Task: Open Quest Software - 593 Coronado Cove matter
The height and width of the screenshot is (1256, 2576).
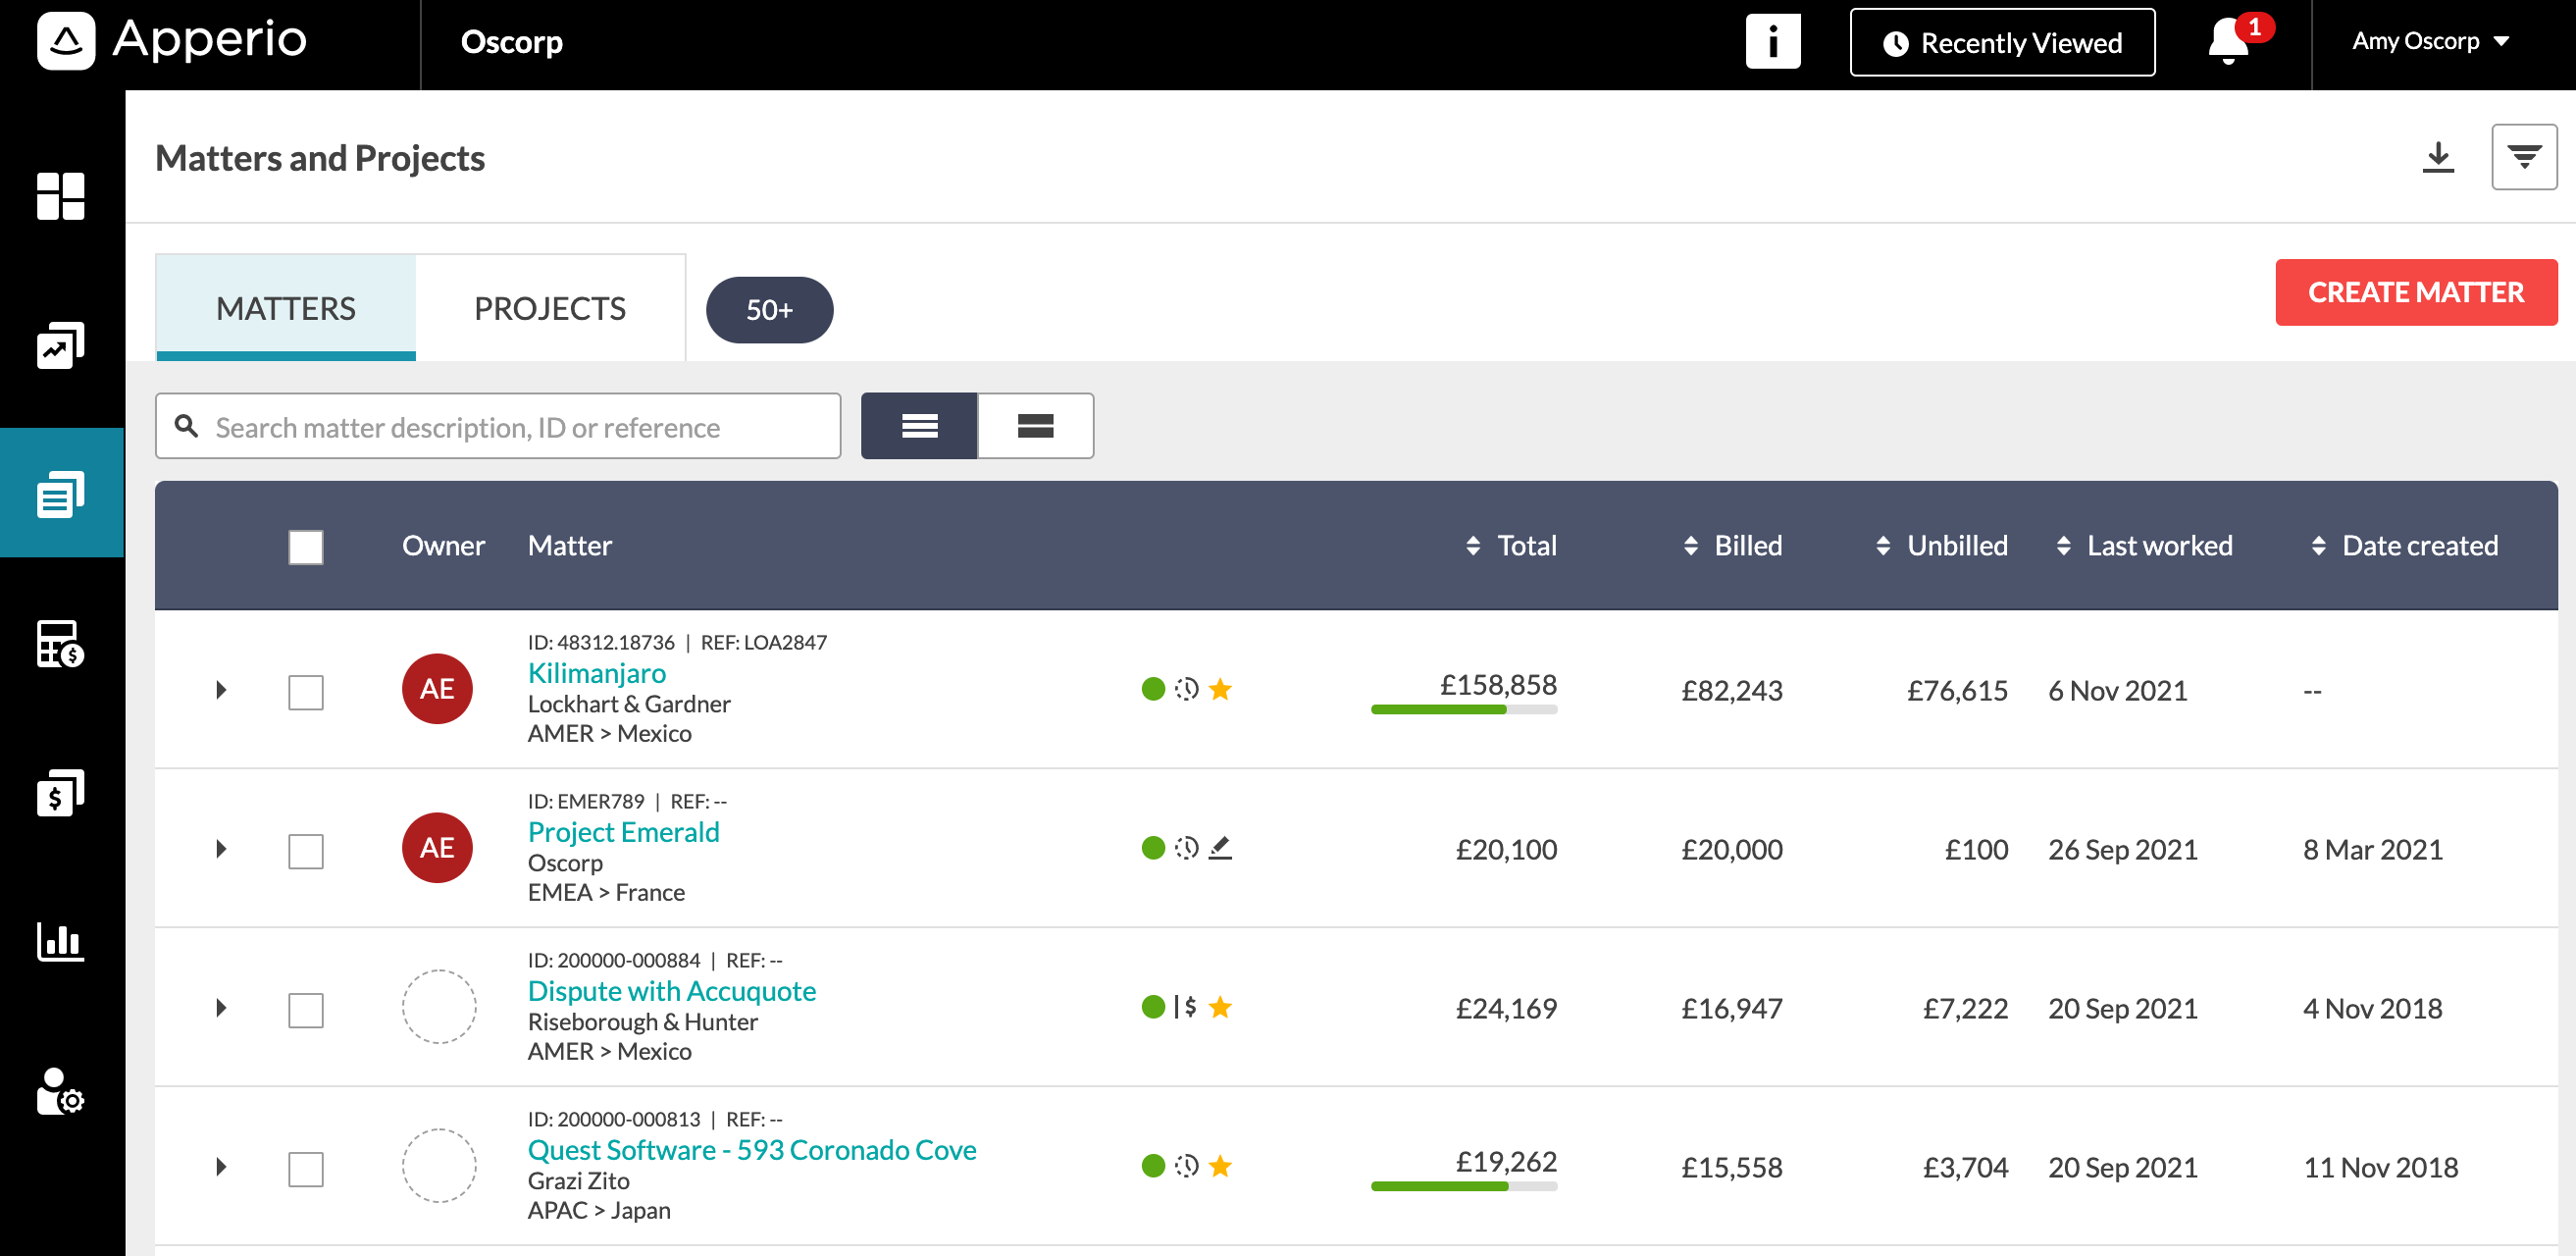Action: [x=752, y=1150]
